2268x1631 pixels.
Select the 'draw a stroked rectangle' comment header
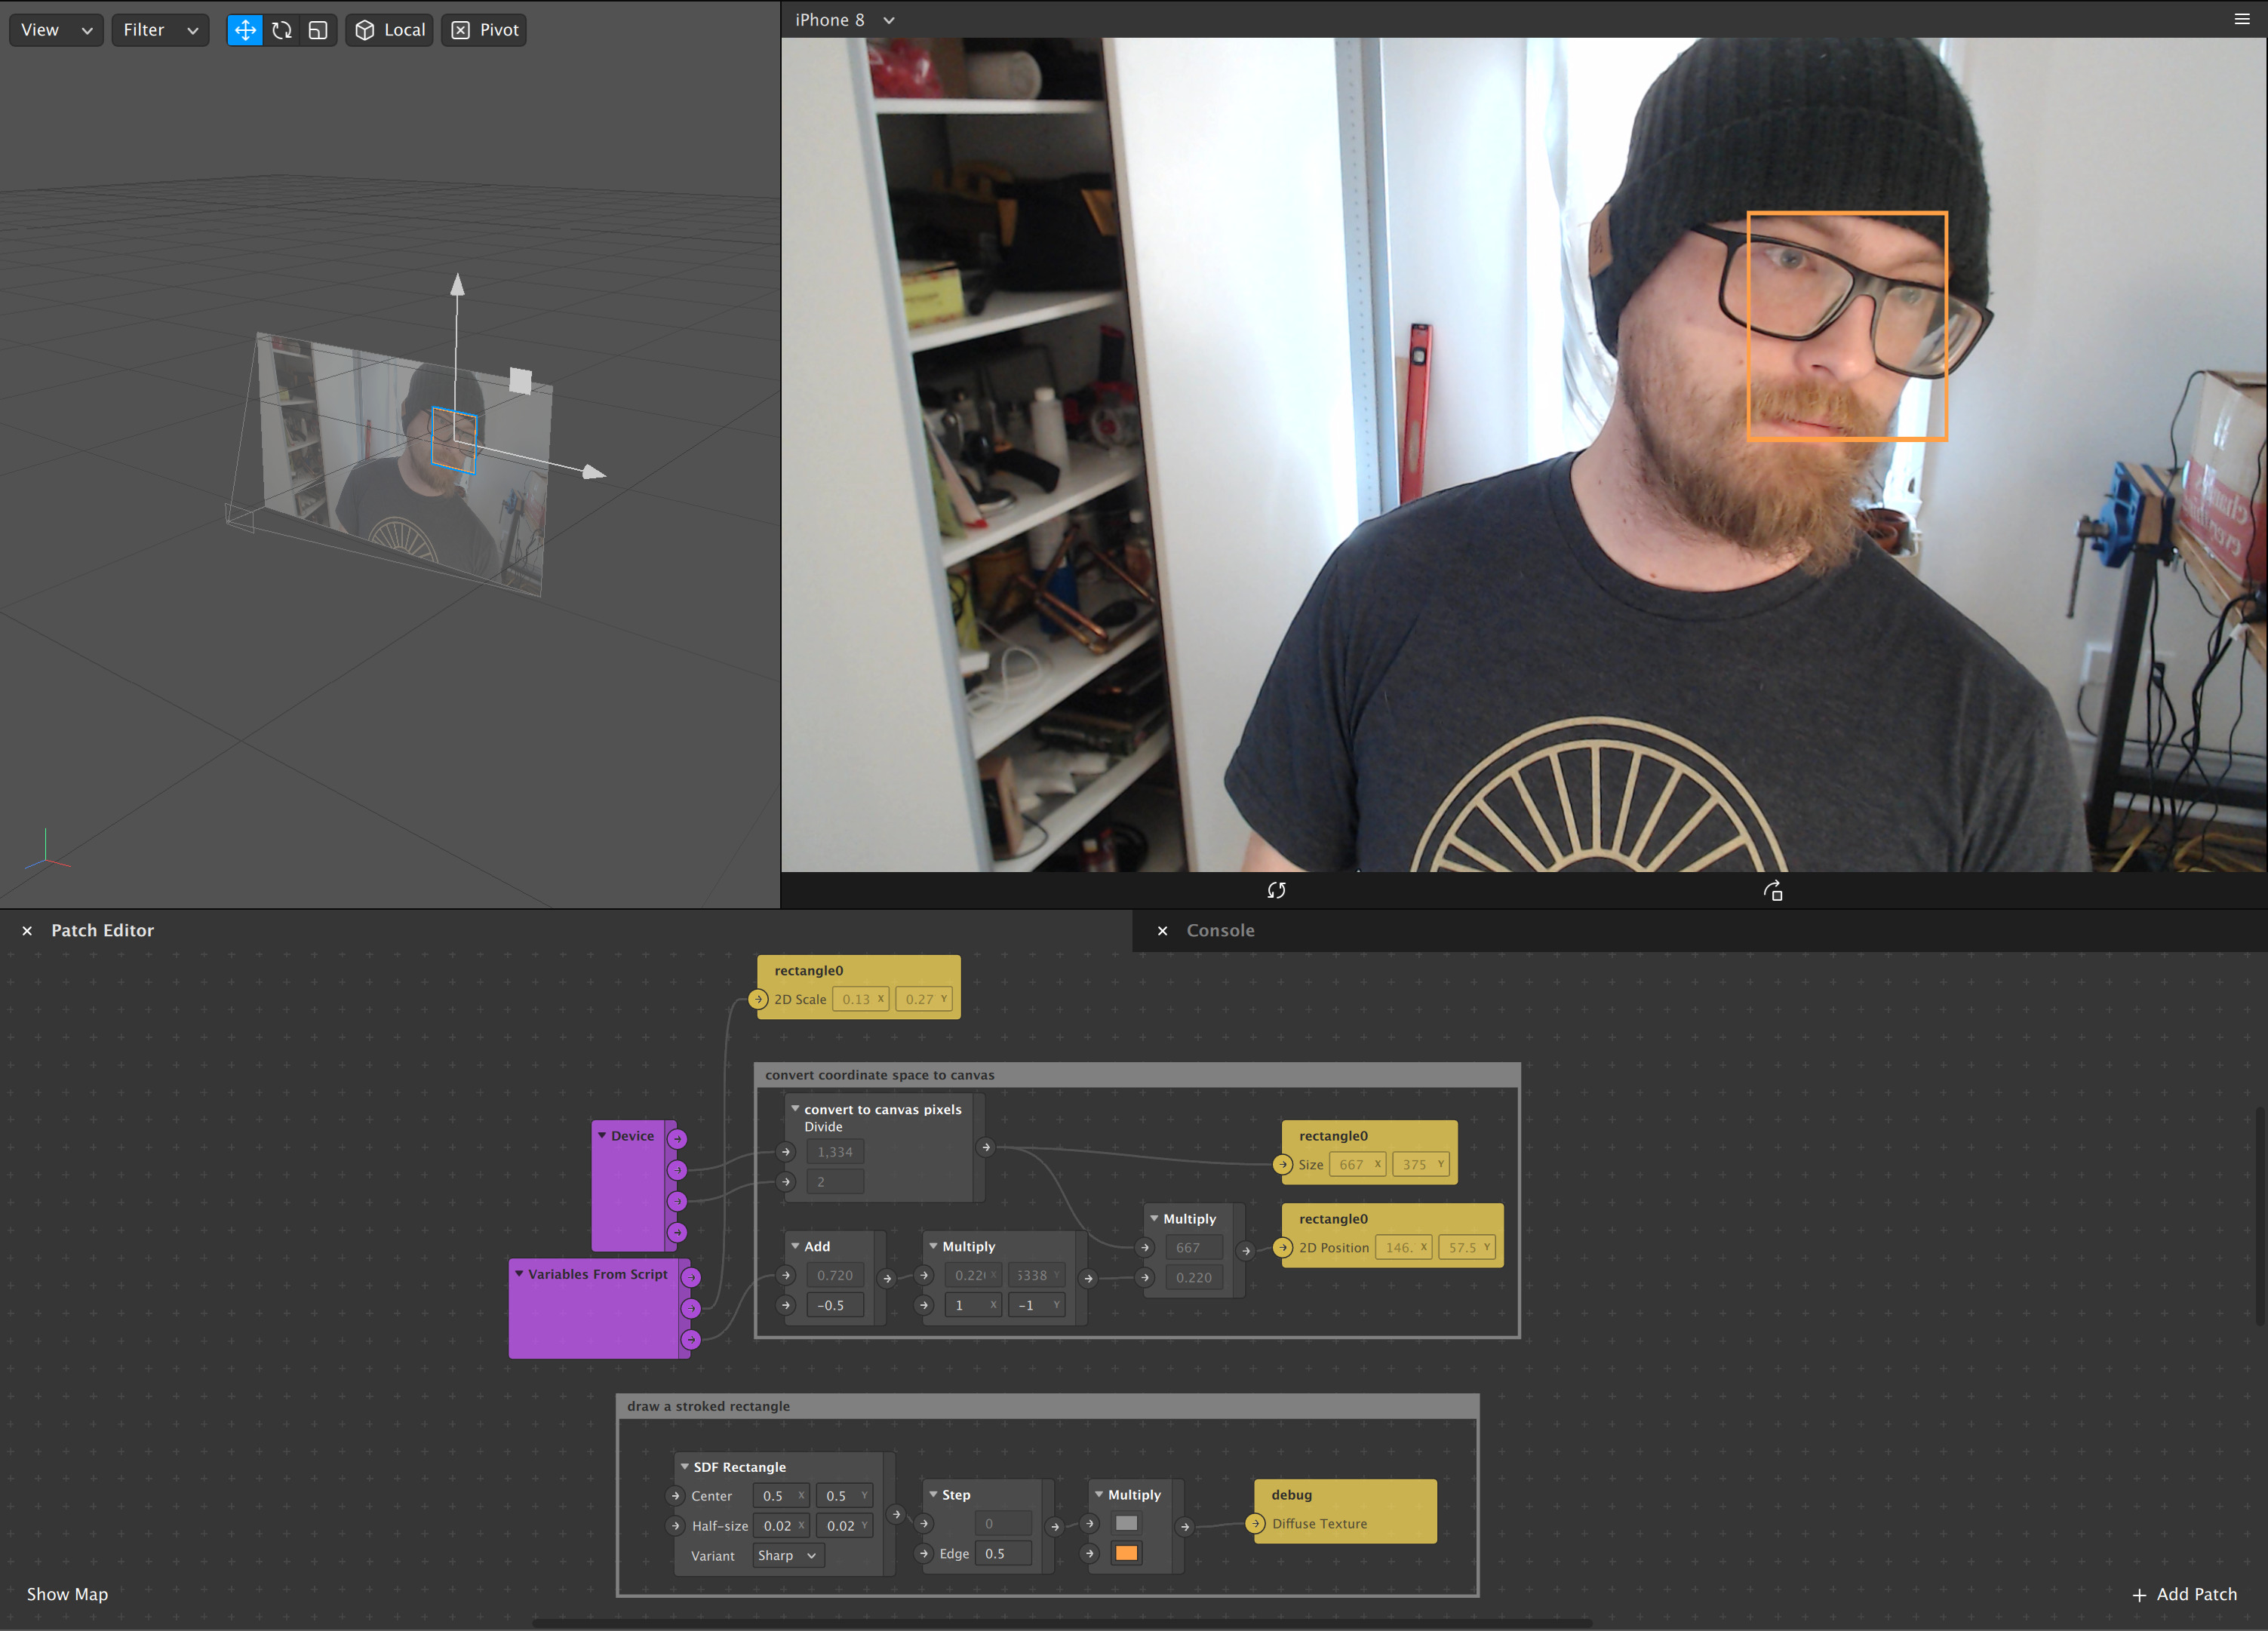[x=1047, y=1406]
